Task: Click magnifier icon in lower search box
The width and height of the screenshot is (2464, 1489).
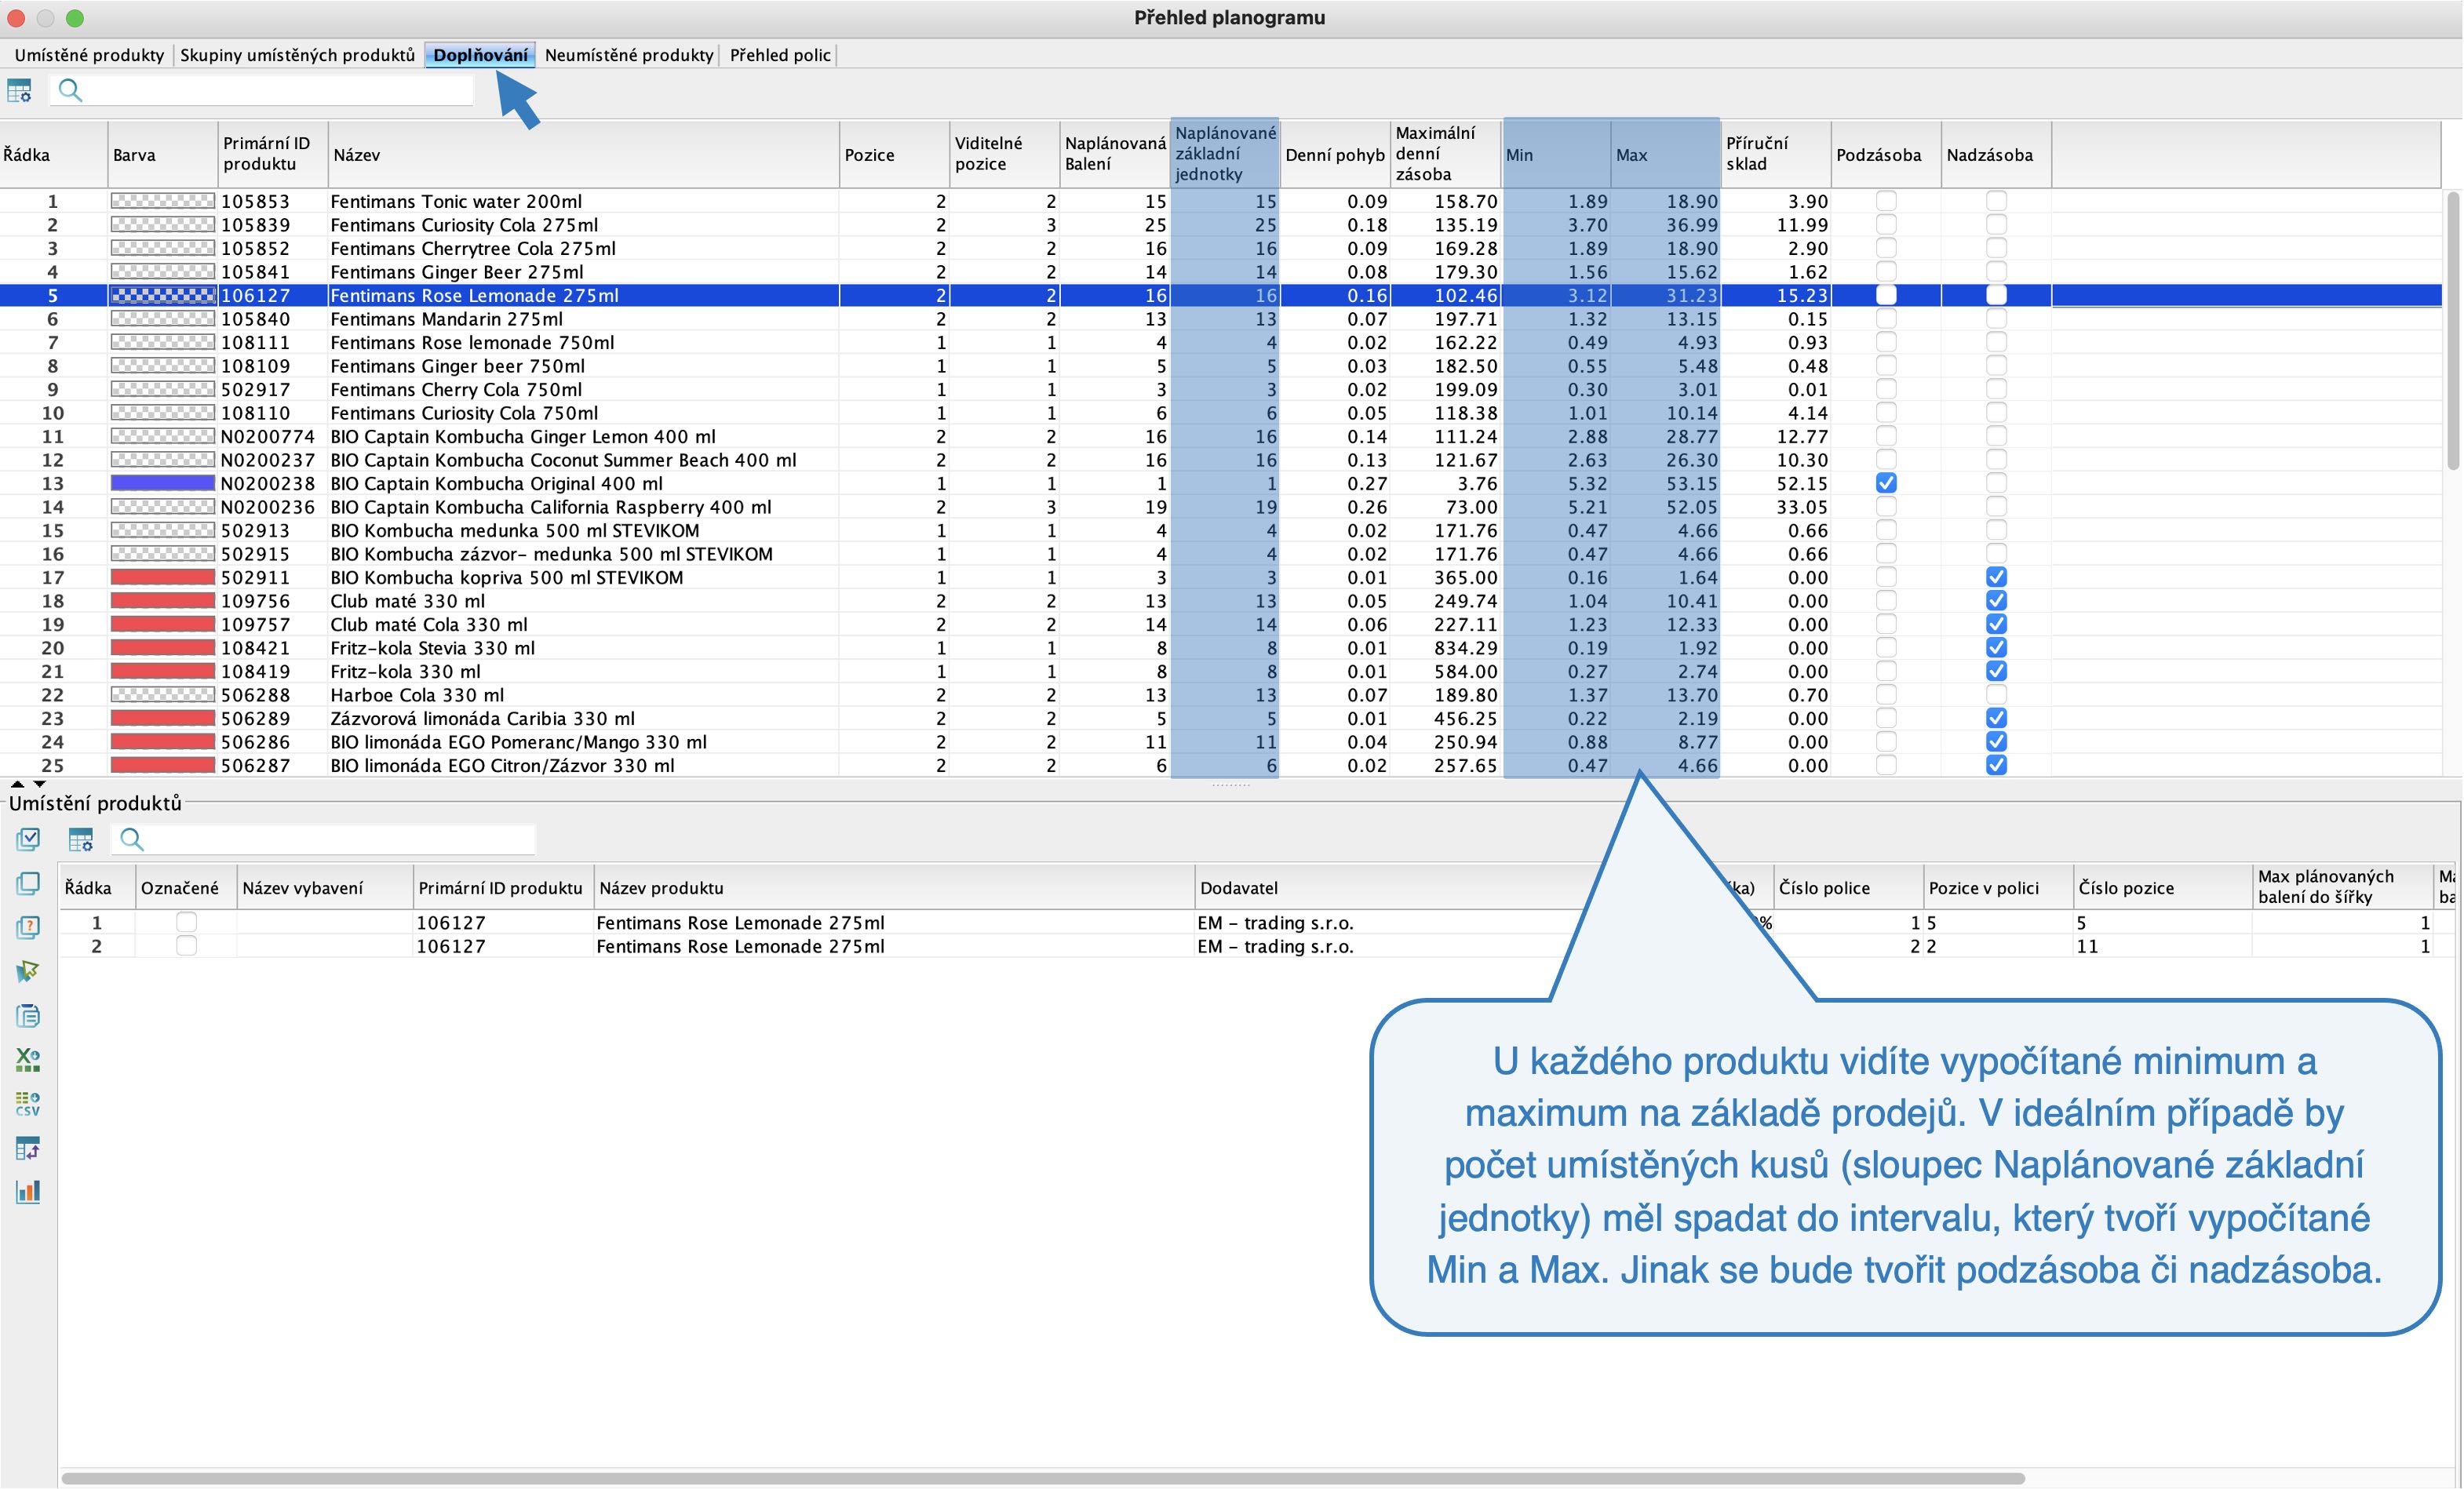Action: click(132, 839)
